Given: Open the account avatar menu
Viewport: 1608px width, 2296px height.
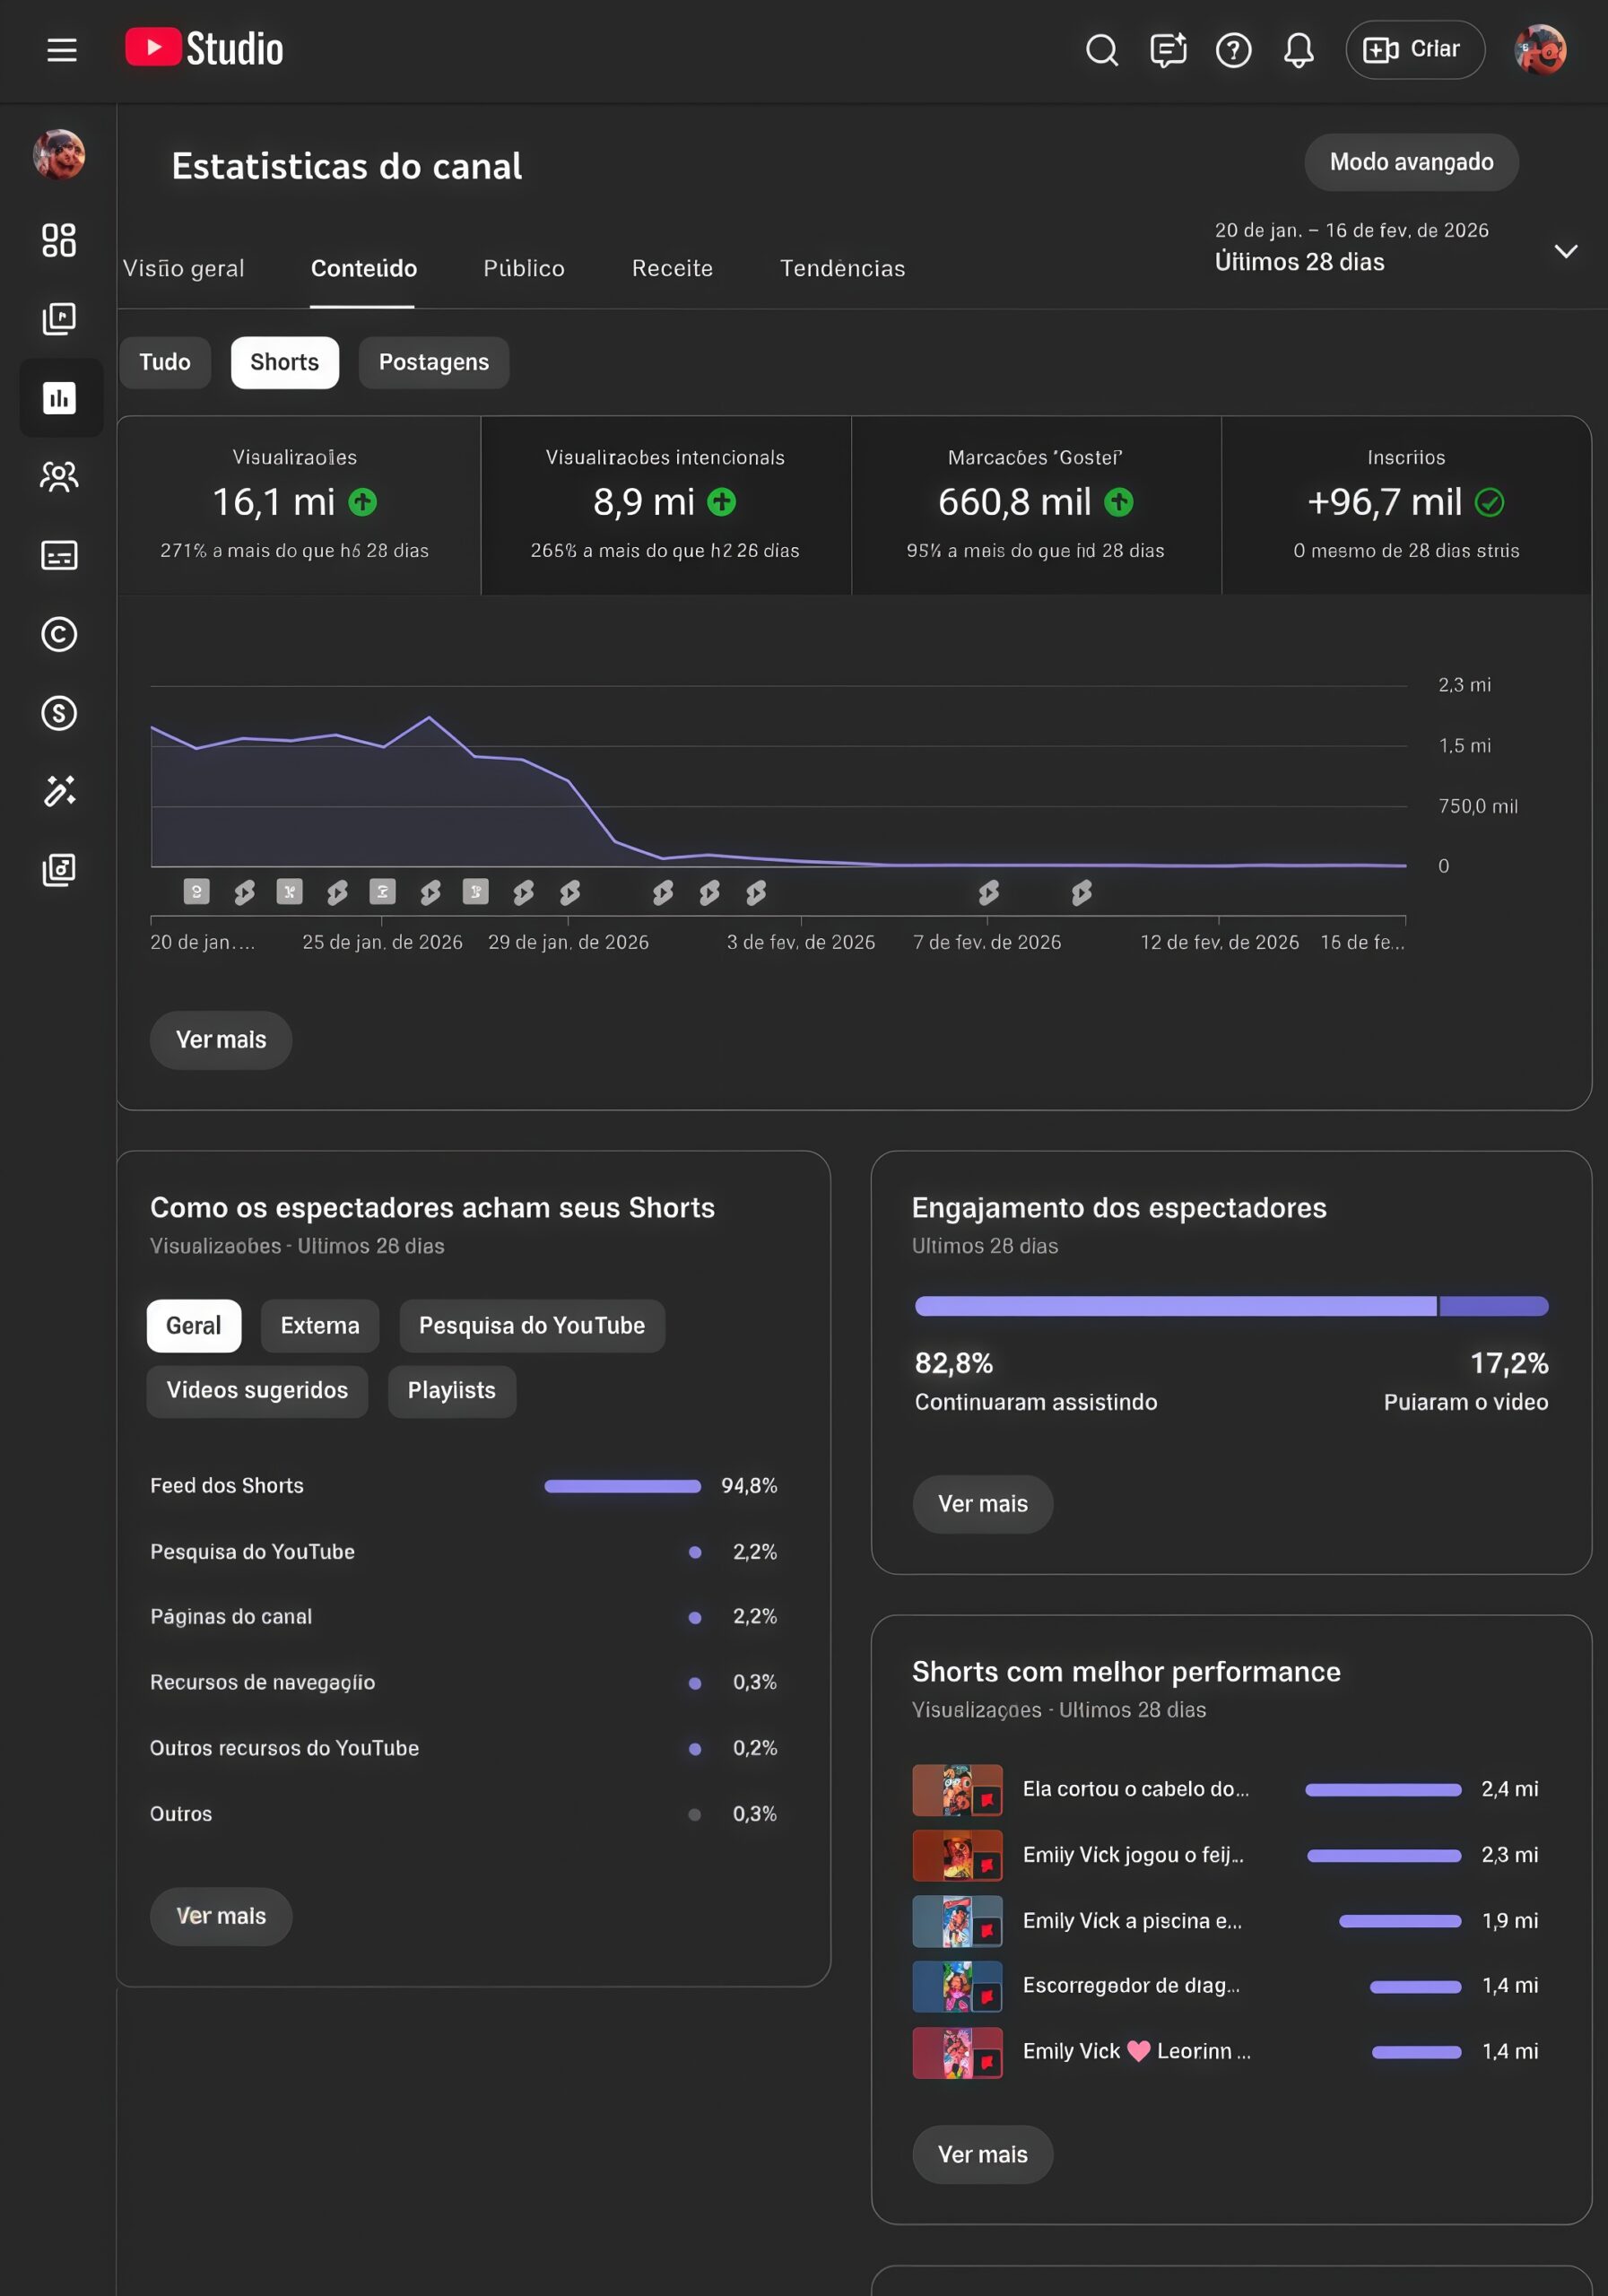Looking at the screenshot, I should pos(1539,50).
